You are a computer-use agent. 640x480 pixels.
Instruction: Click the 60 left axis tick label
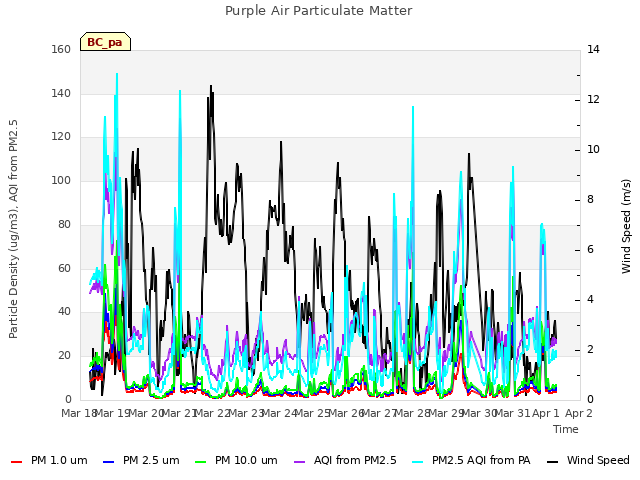click(64, 268)
